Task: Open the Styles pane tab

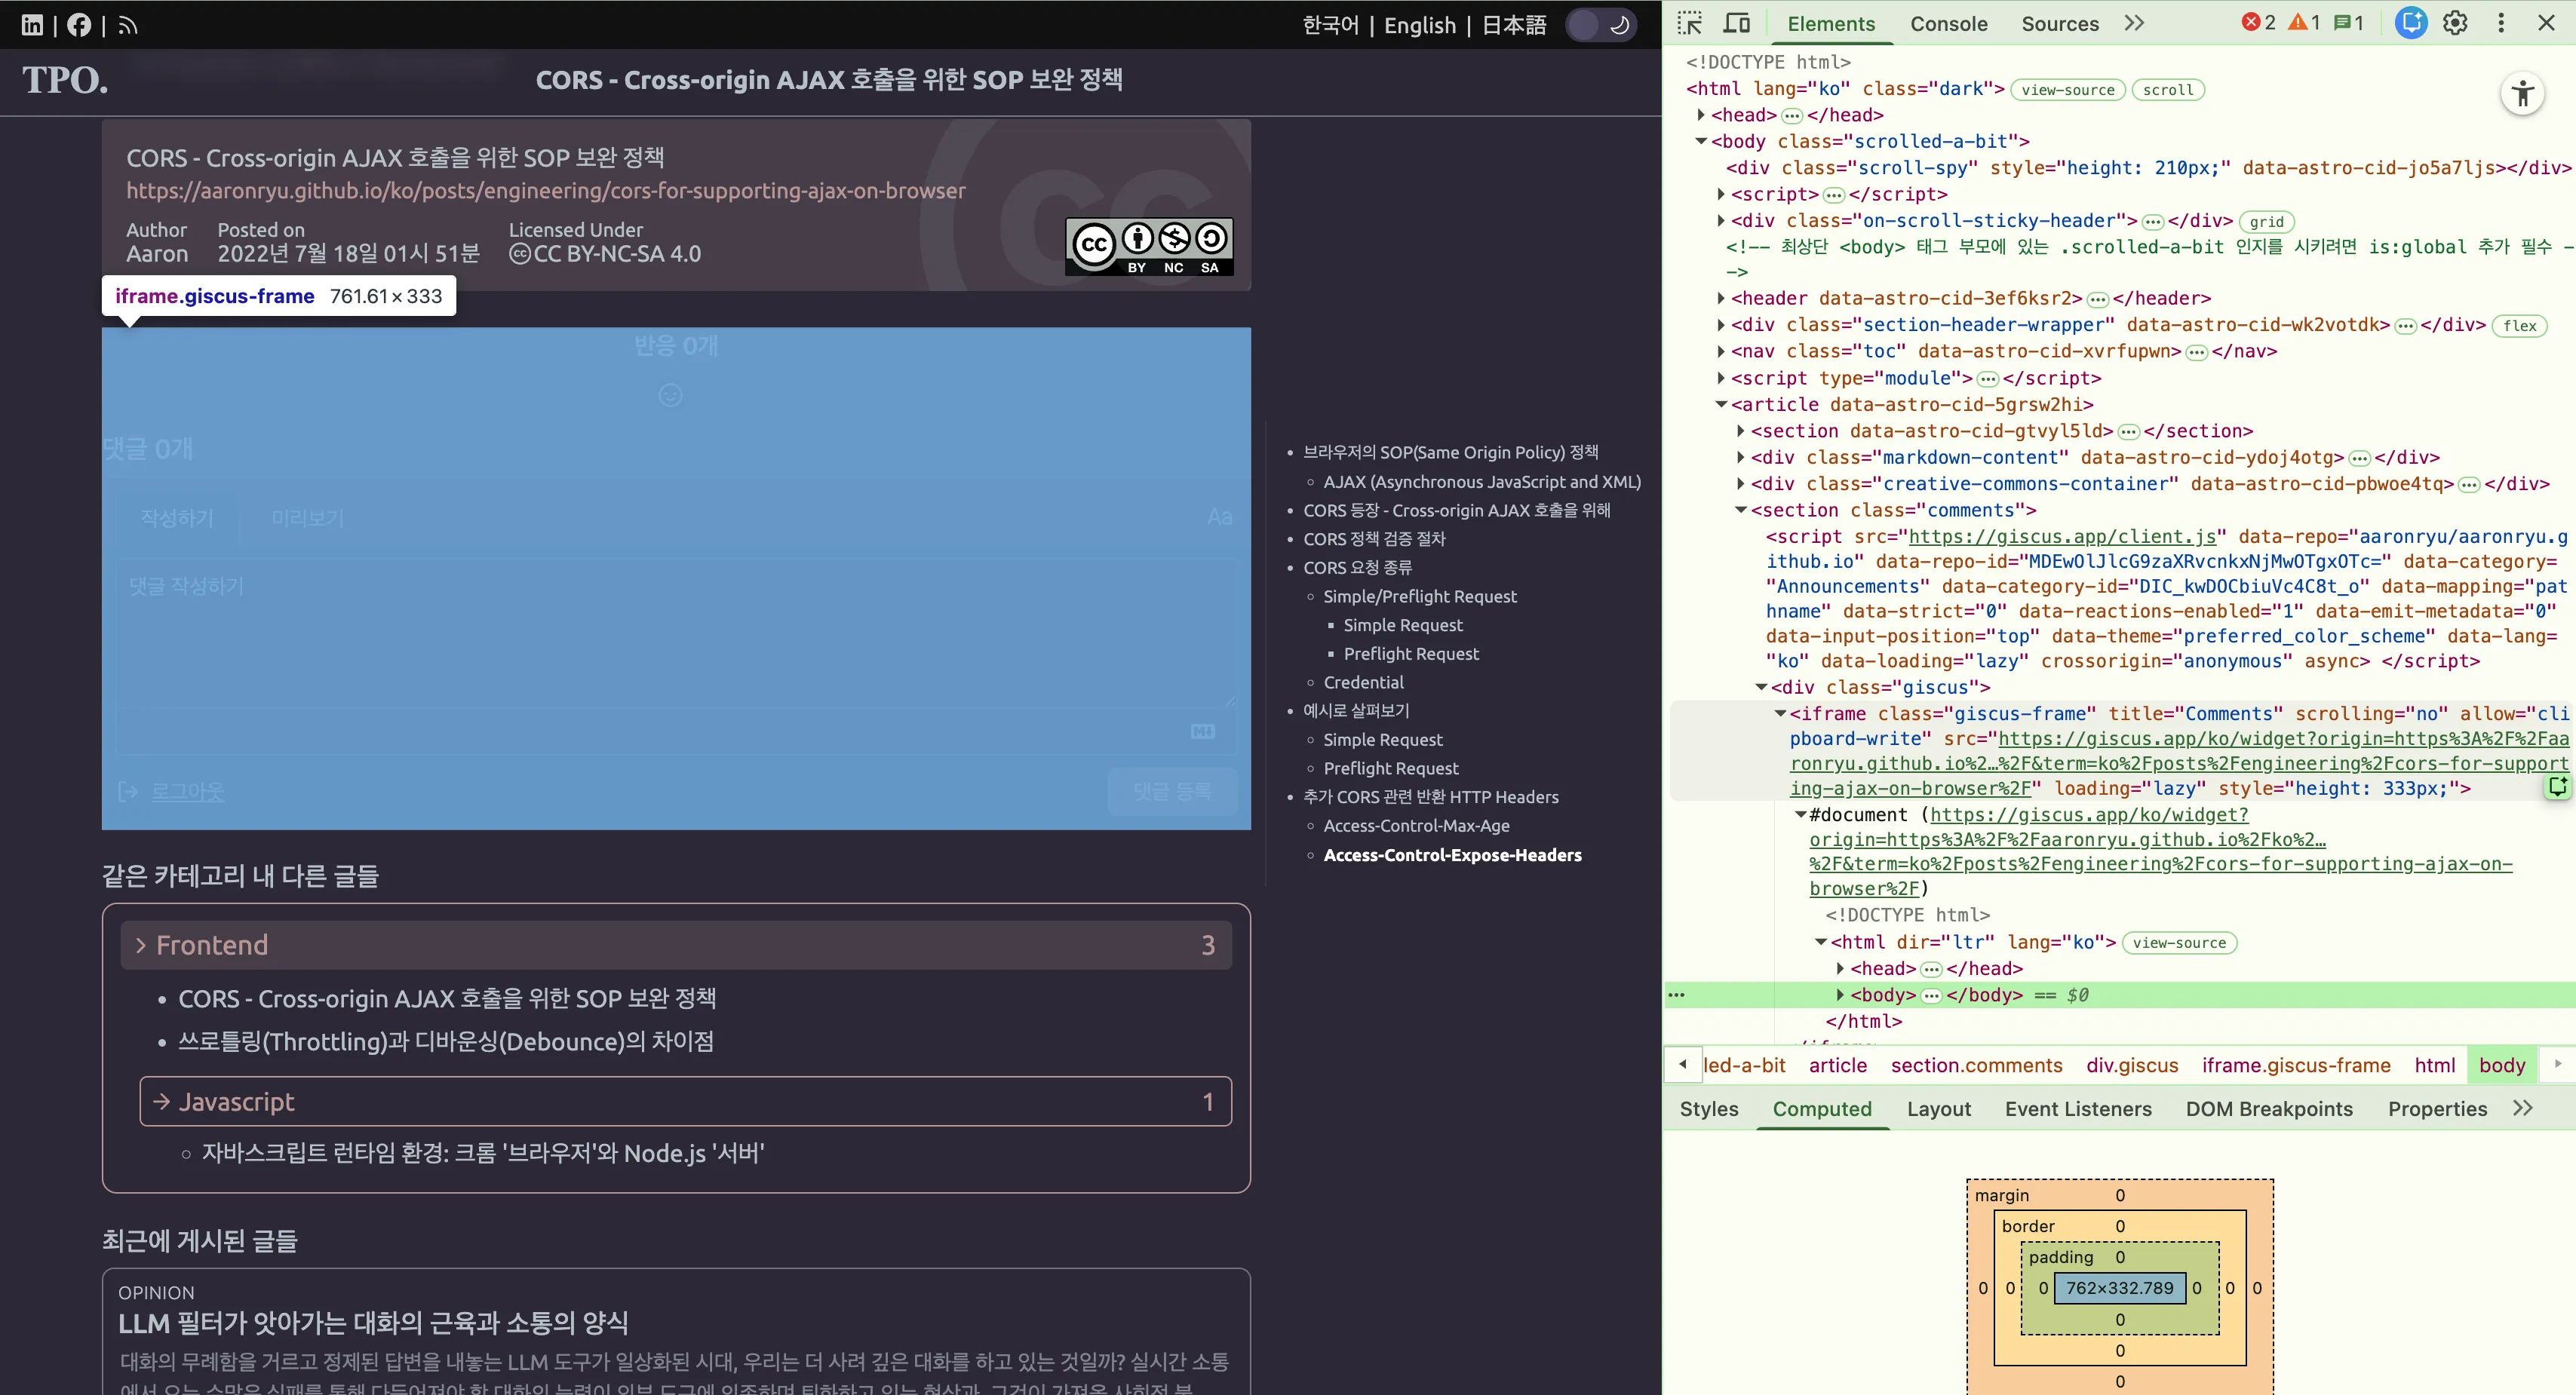Action: coord(1709,1109)
